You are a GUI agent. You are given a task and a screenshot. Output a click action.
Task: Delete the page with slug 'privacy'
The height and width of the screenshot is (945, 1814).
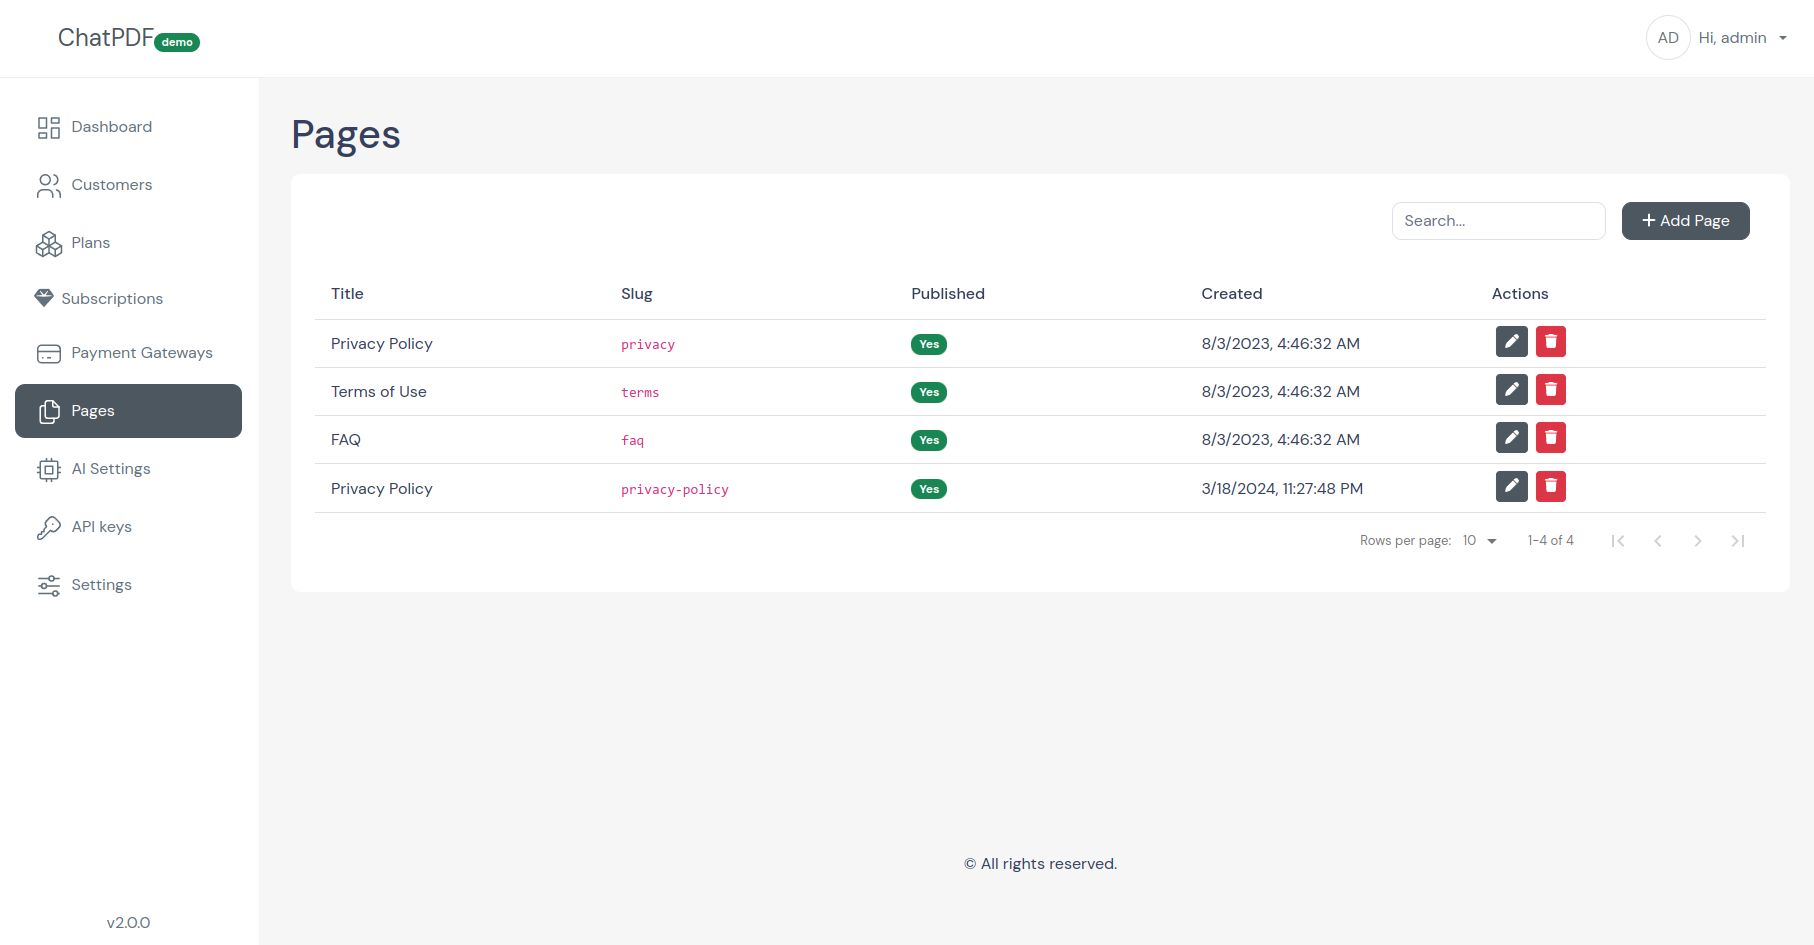1551,342
